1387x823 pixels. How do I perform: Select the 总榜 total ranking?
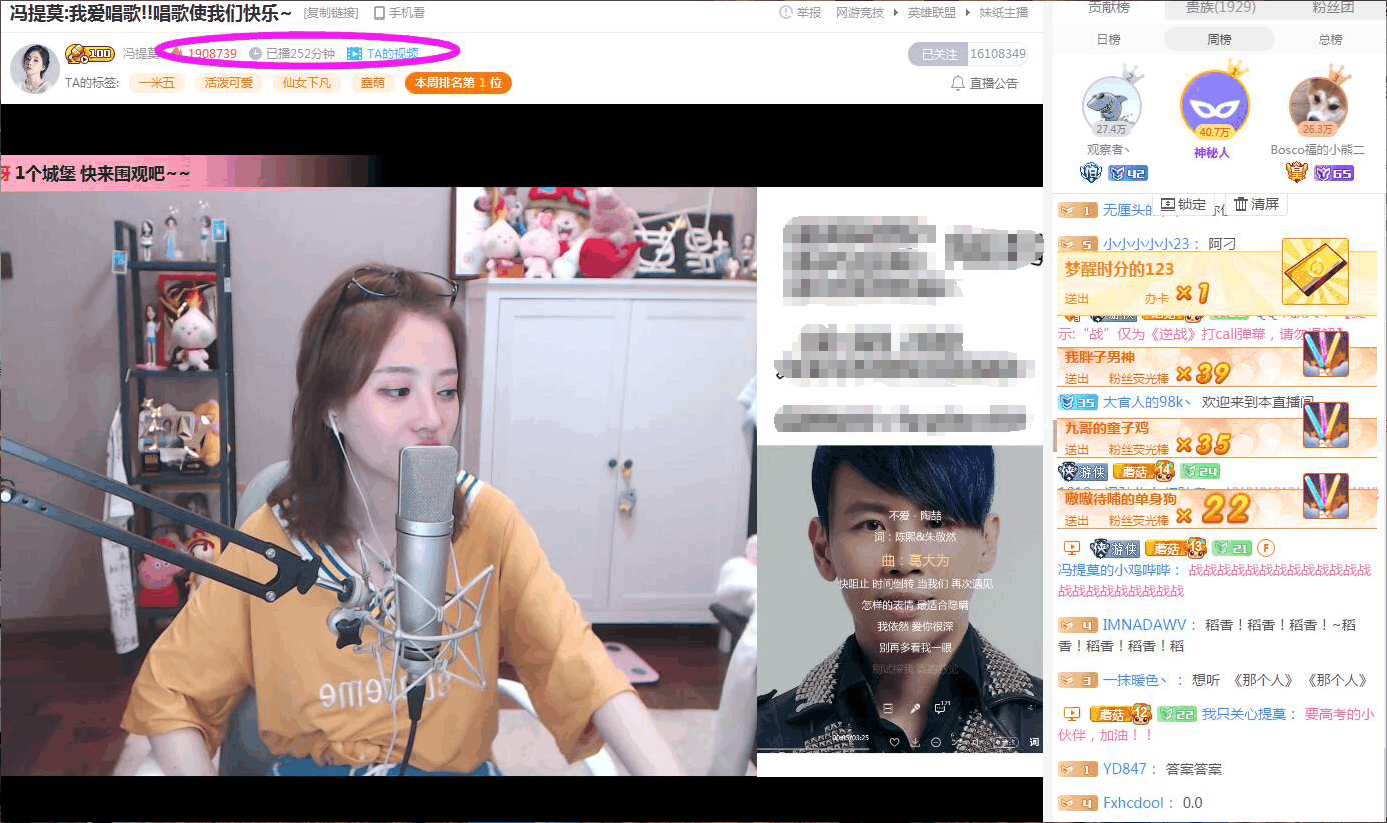tap(1330, 40)
